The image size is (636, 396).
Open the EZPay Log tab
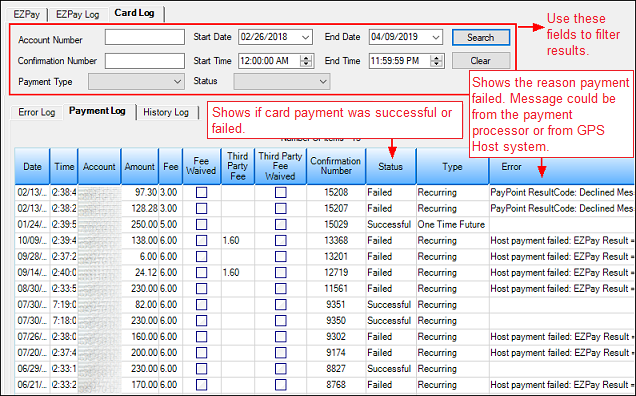(77, 14)
